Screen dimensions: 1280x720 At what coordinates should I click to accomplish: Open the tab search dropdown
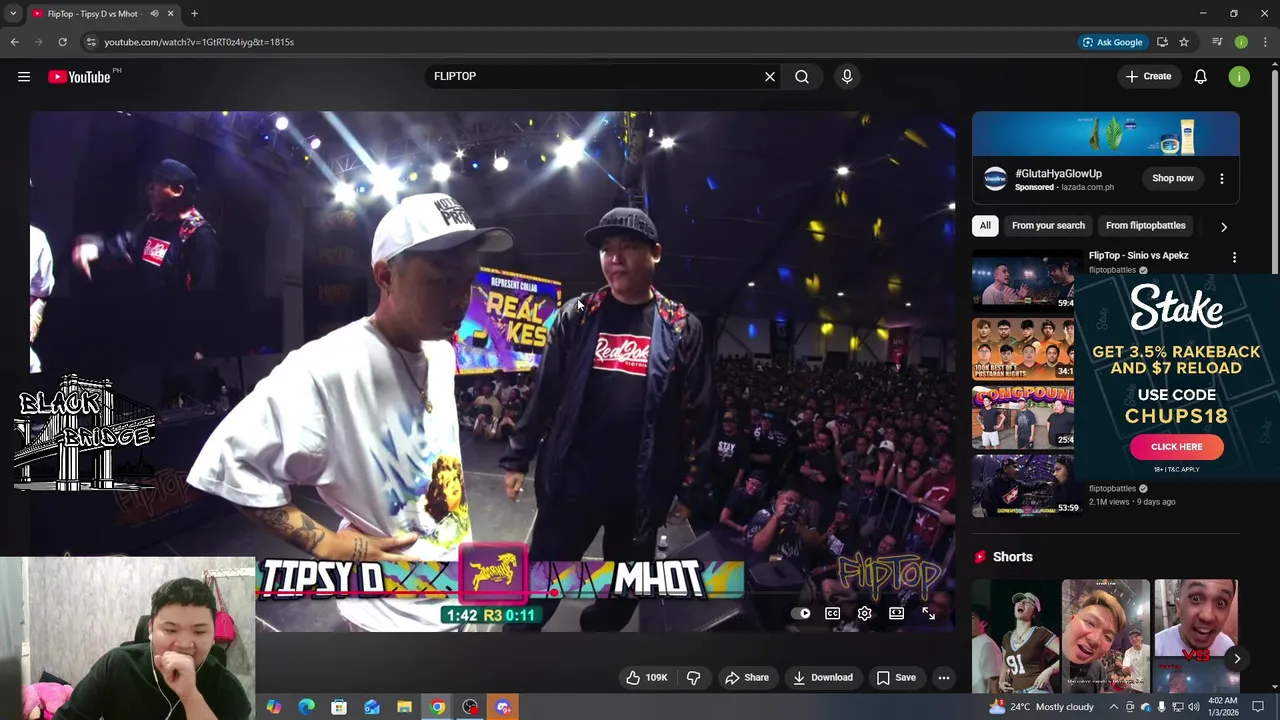pos(13,13)
